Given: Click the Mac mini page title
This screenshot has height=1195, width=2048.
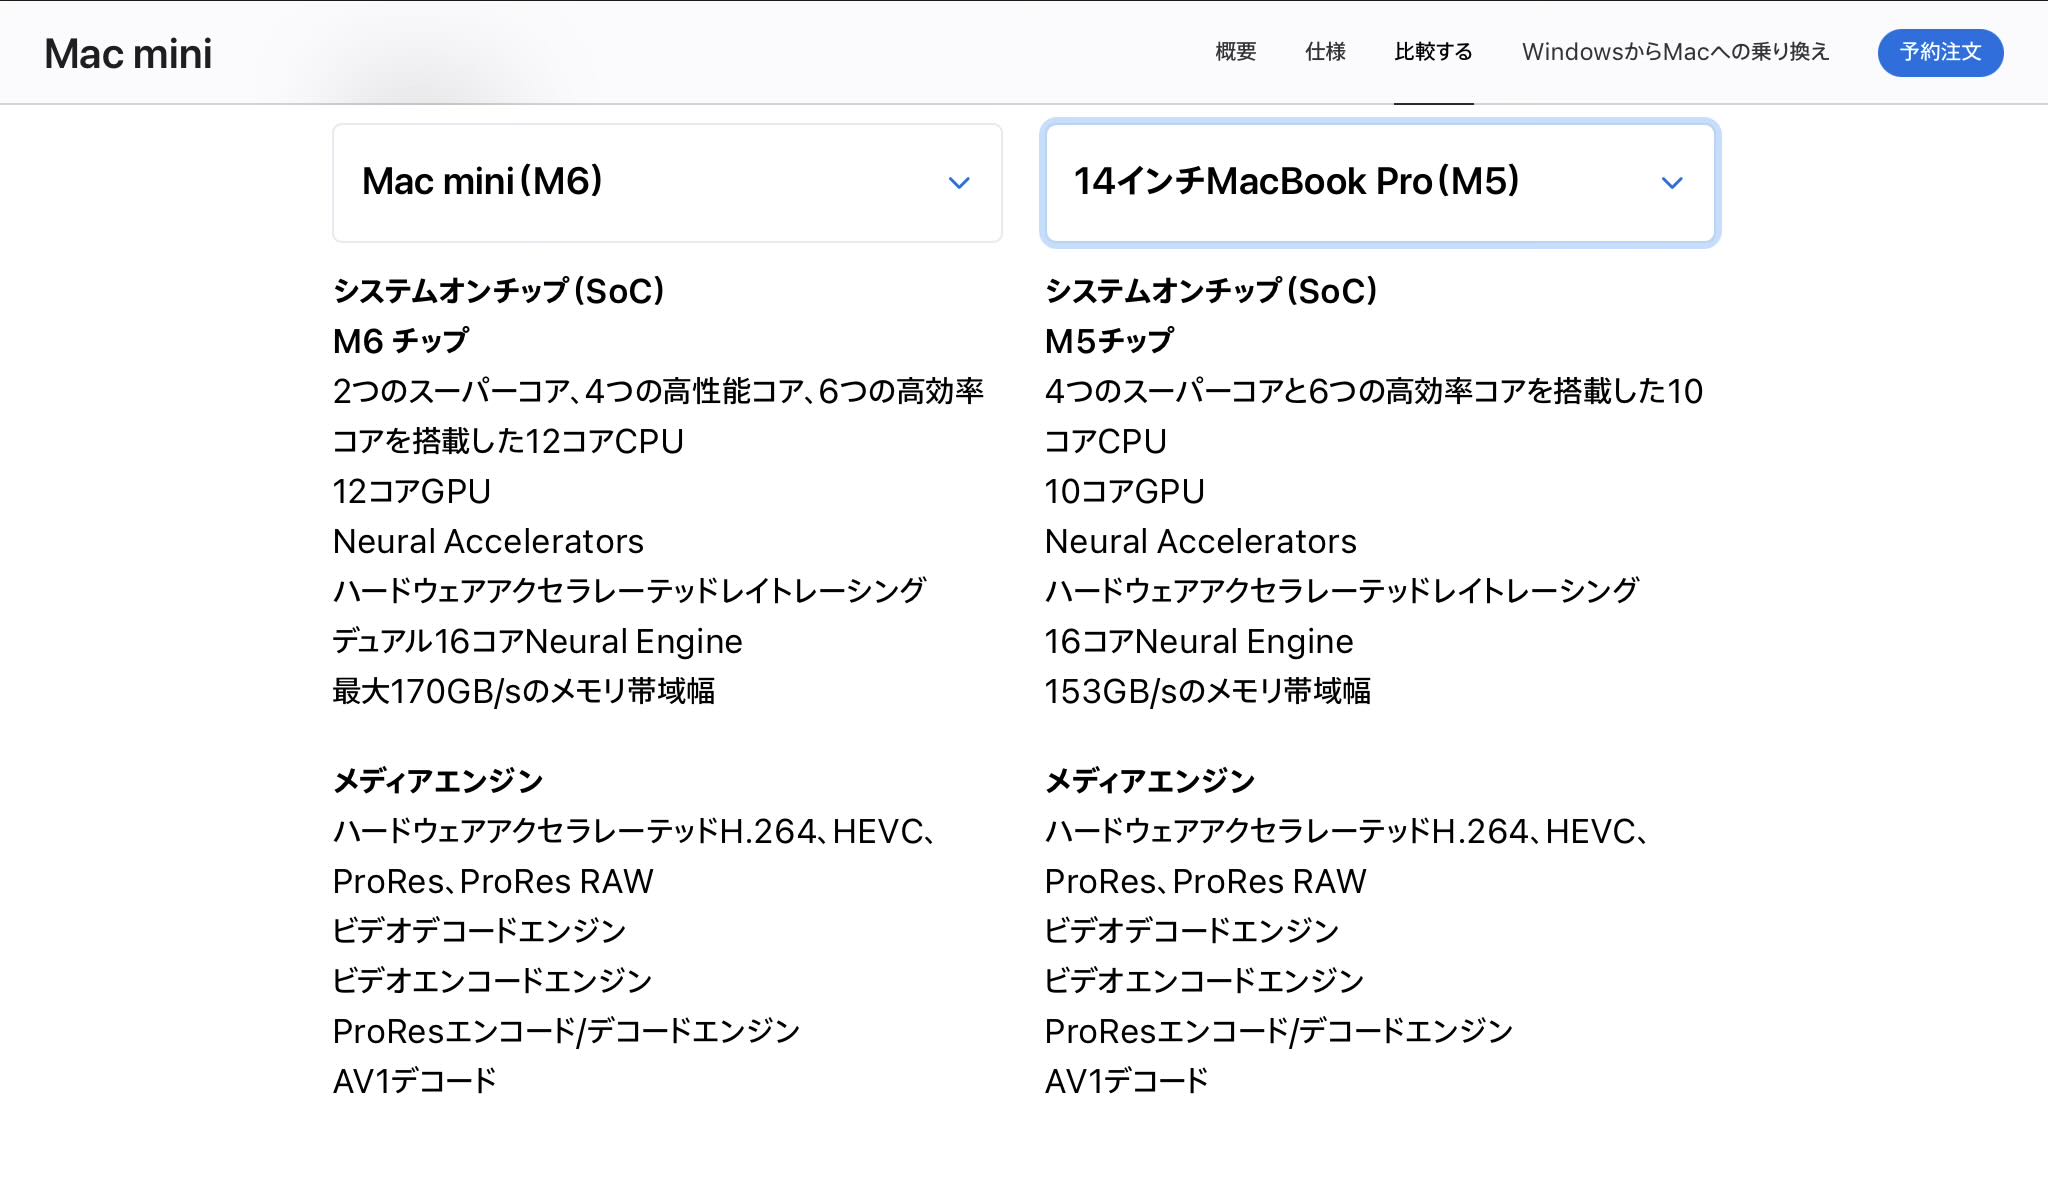Looking at the screenshot, I should [128, 54].
